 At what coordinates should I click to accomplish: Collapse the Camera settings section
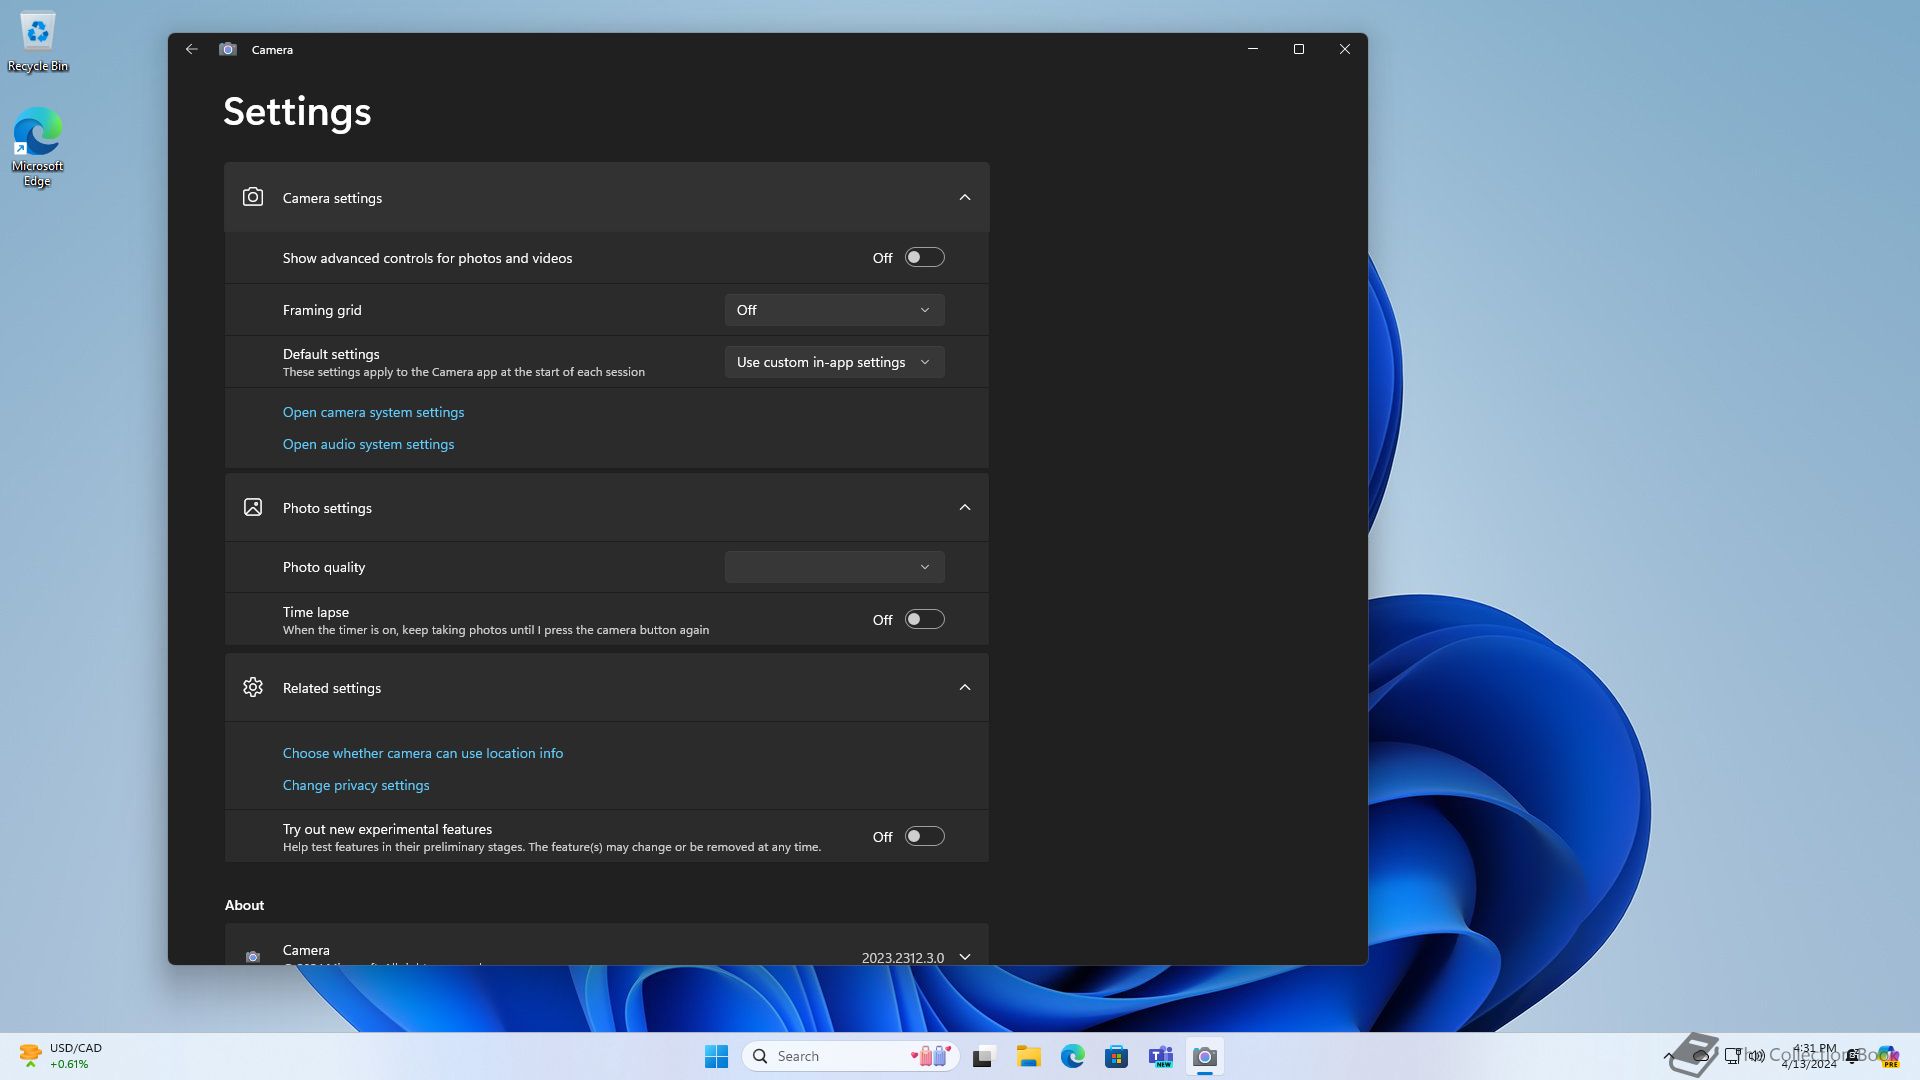(x=965, y=197)
